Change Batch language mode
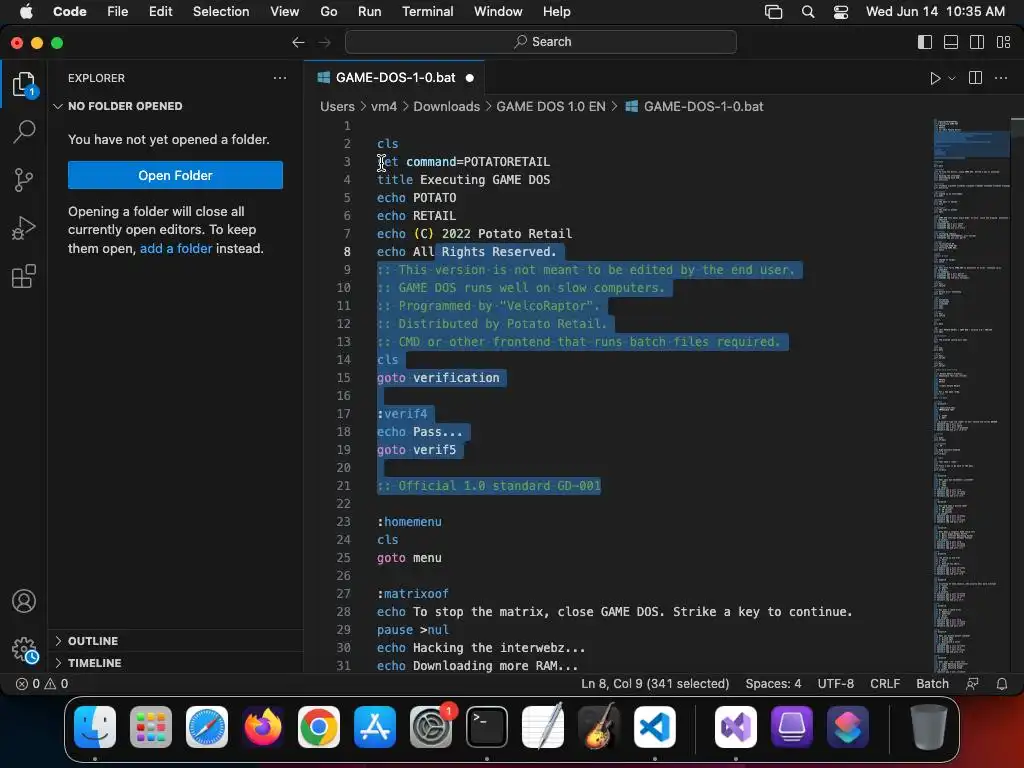The width and height of the screenshot is (1024, 768). pyautogui.click(x=932, y=684)
